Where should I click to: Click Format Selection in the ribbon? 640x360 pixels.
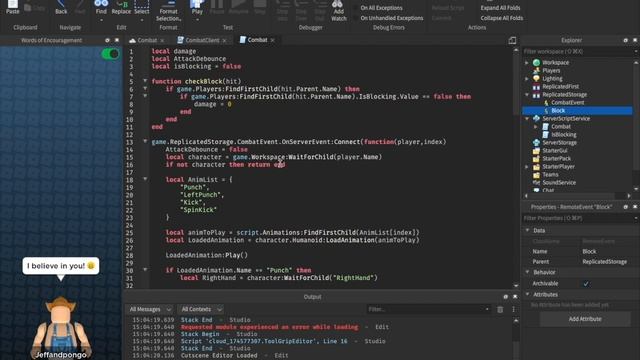pyautogui.click(x=168, y=11)
